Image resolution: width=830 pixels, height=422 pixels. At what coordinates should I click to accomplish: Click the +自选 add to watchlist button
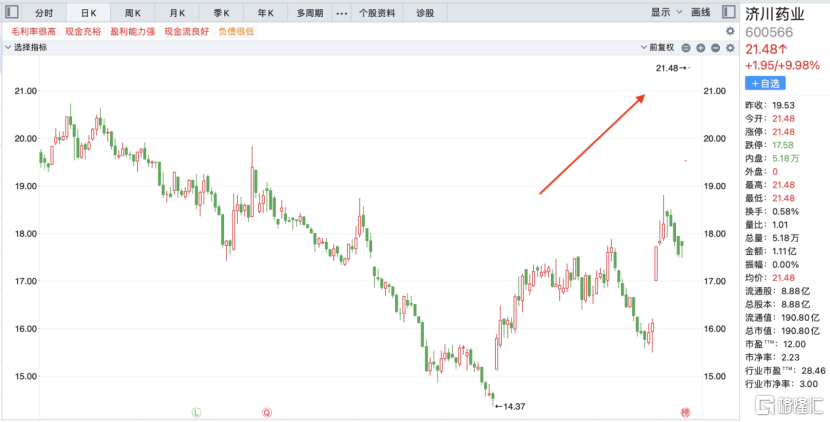[x=766, y=83]
